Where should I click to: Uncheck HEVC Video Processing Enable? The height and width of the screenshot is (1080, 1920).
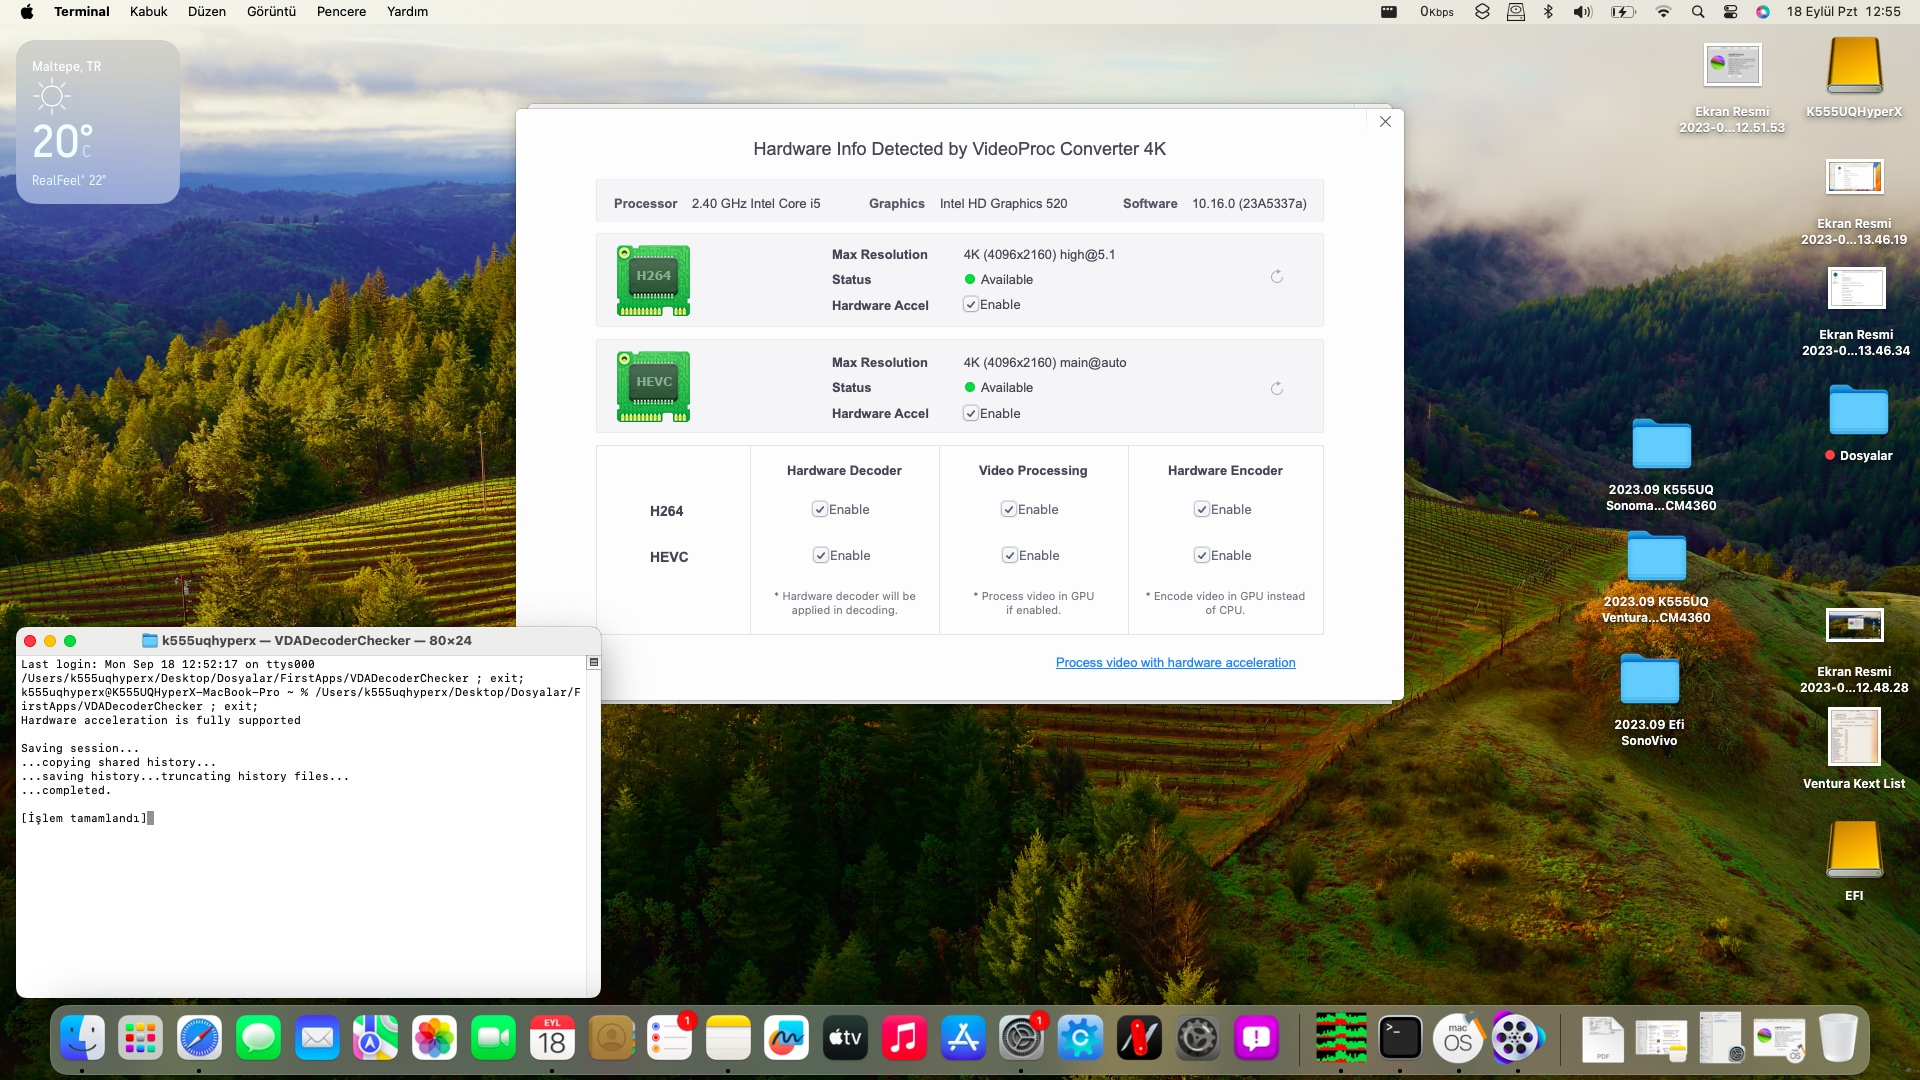click(x=1010, y=556)
